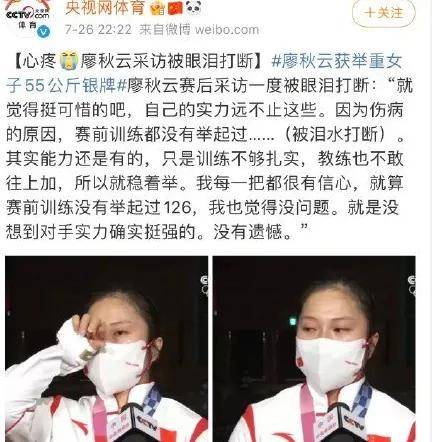Open the CCTV体育 profile avatar
The width and height of the screenshot is (432, 442).
pos(28,18)
